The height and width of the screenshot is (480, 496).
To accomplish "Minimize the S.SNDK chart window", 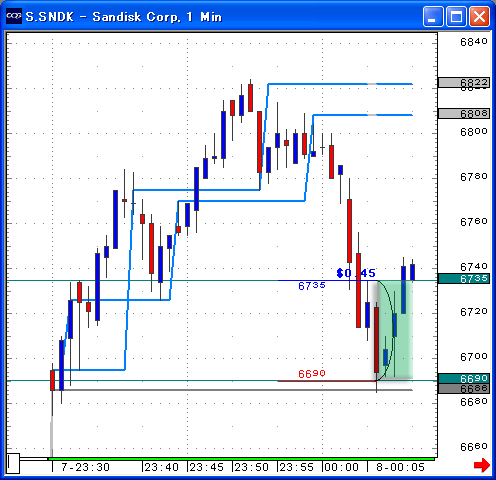I will point(433,16).
